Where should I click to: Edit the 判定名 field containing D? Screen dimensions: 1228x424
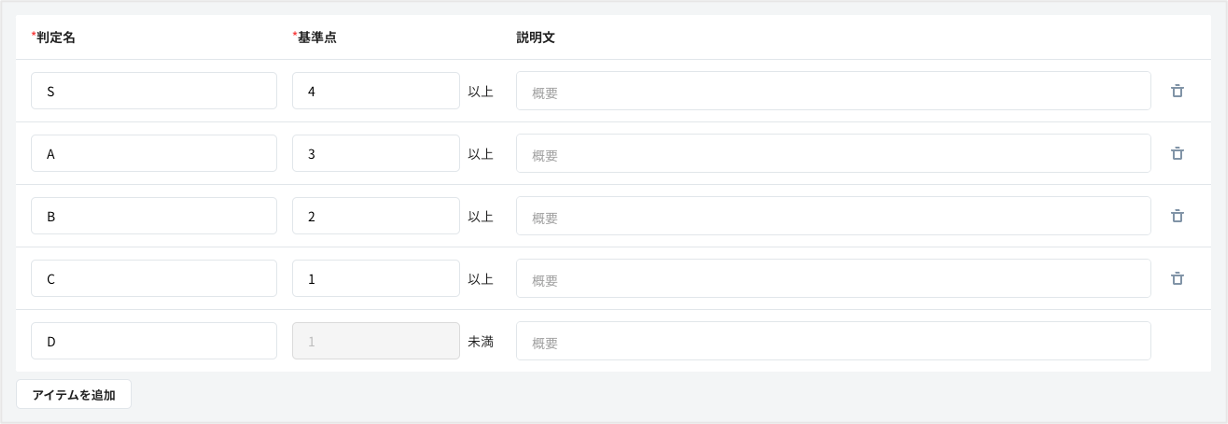click(x=154, y=341)
